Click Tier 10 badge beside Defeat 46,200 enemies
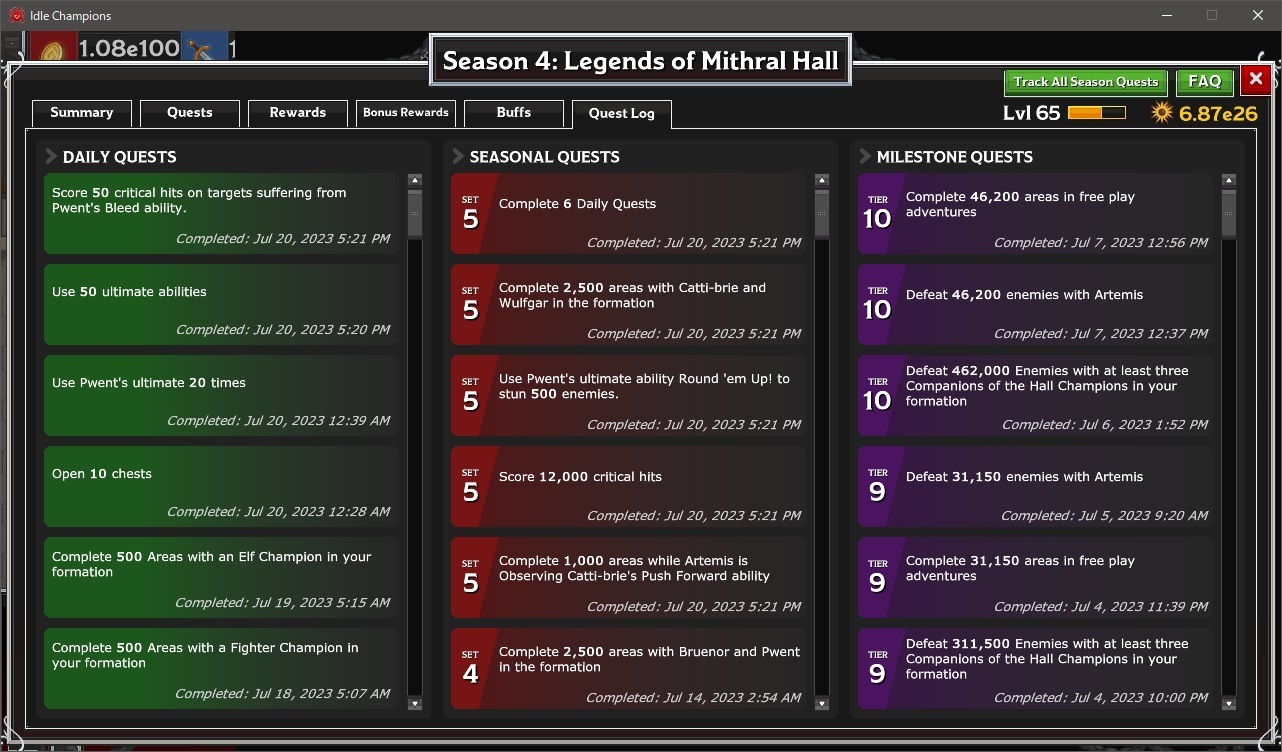The height and width of the screenshot is (752, 1282). pos(877,304)
